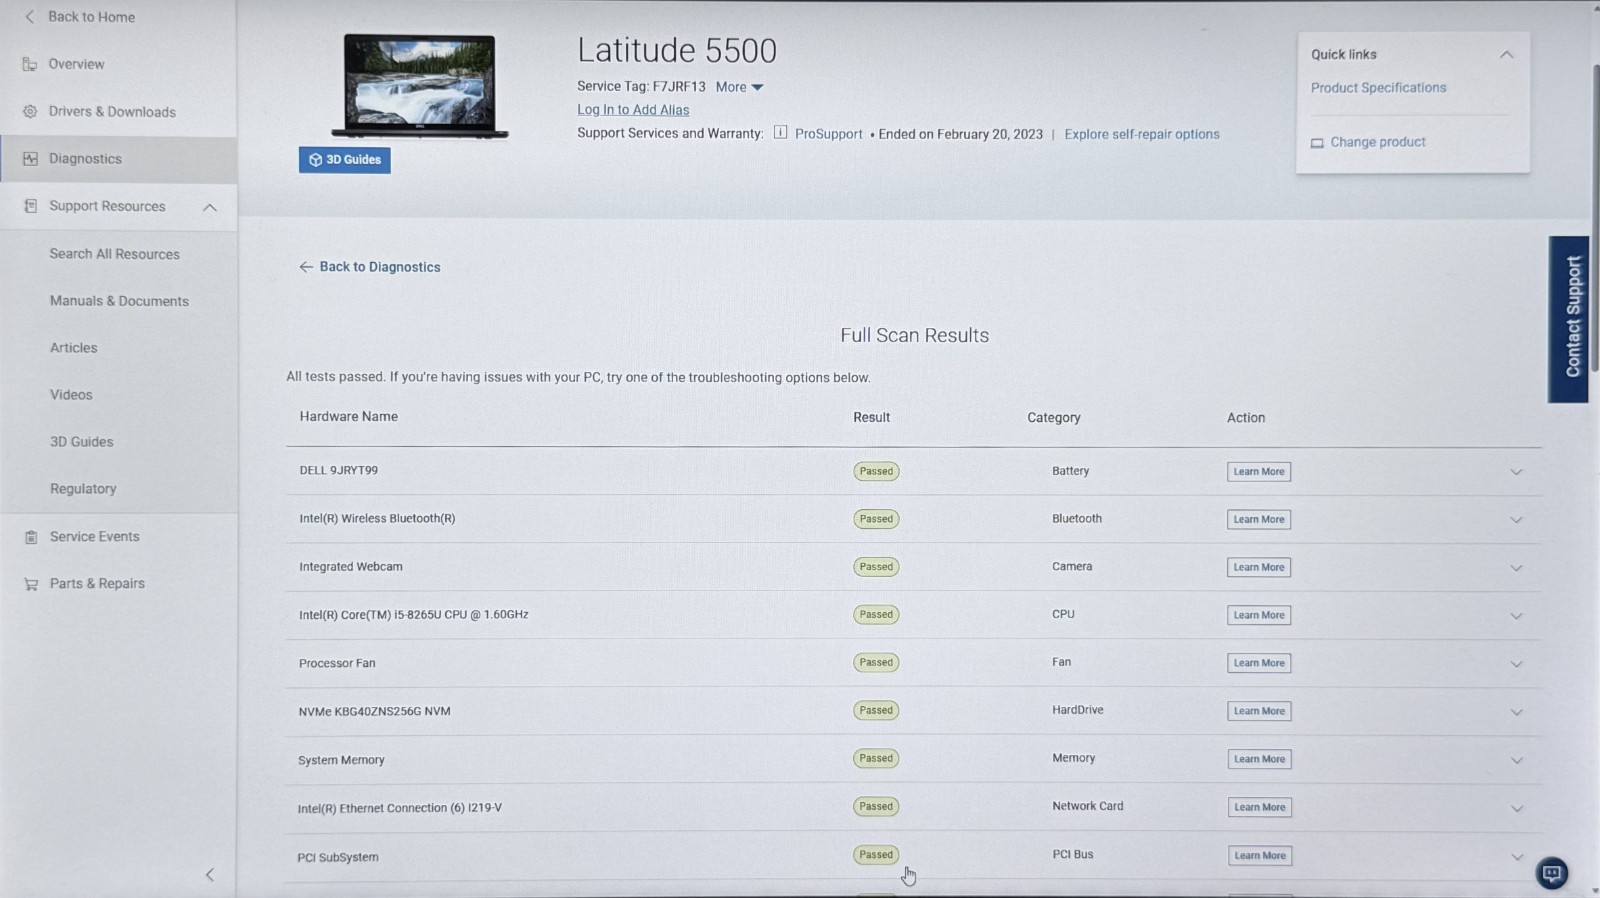Open the ProSupport warranty link

(x=829, y=134)
